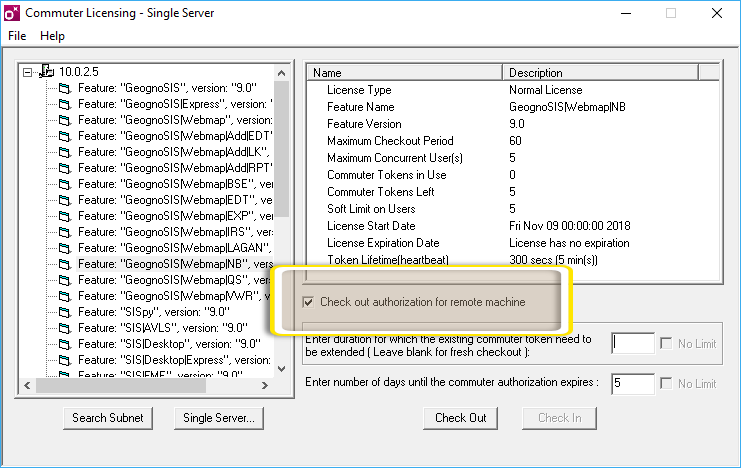Click the Check In button
Image resolution: width=741 pixels, height=468 pixels.
coord(559,418)
